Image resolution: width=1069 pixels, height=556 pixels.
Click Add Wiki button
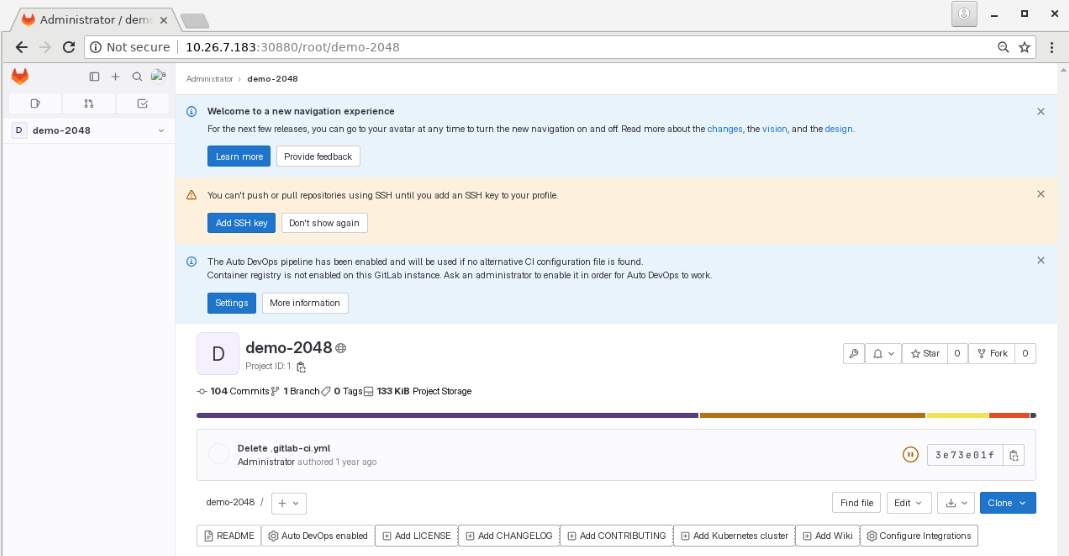(827, 536)
